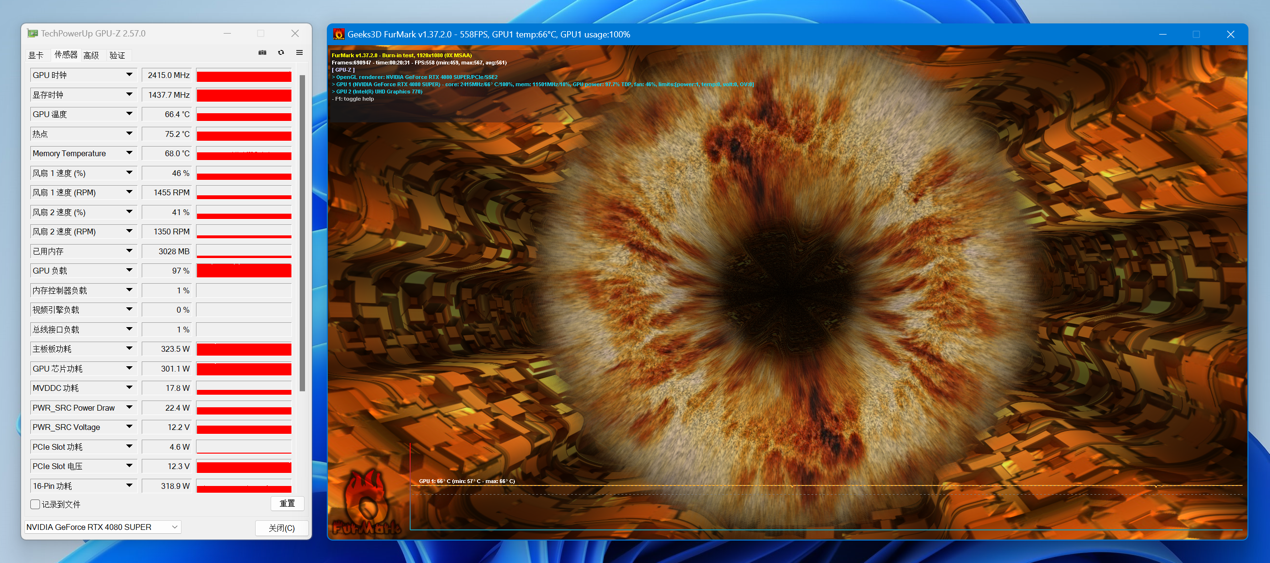Open the GPU-Z hamburger menu icon
Screen dimensions: 1270x563
point(299,53)
